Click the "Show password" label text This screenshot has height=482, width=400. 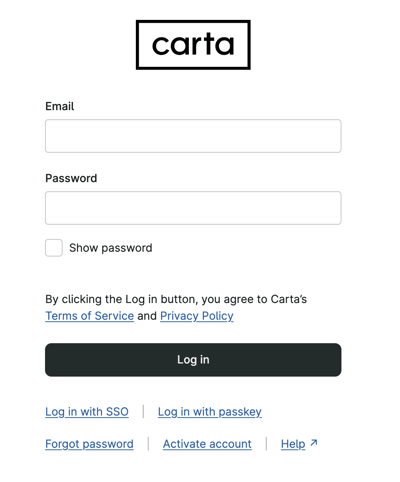111,248
